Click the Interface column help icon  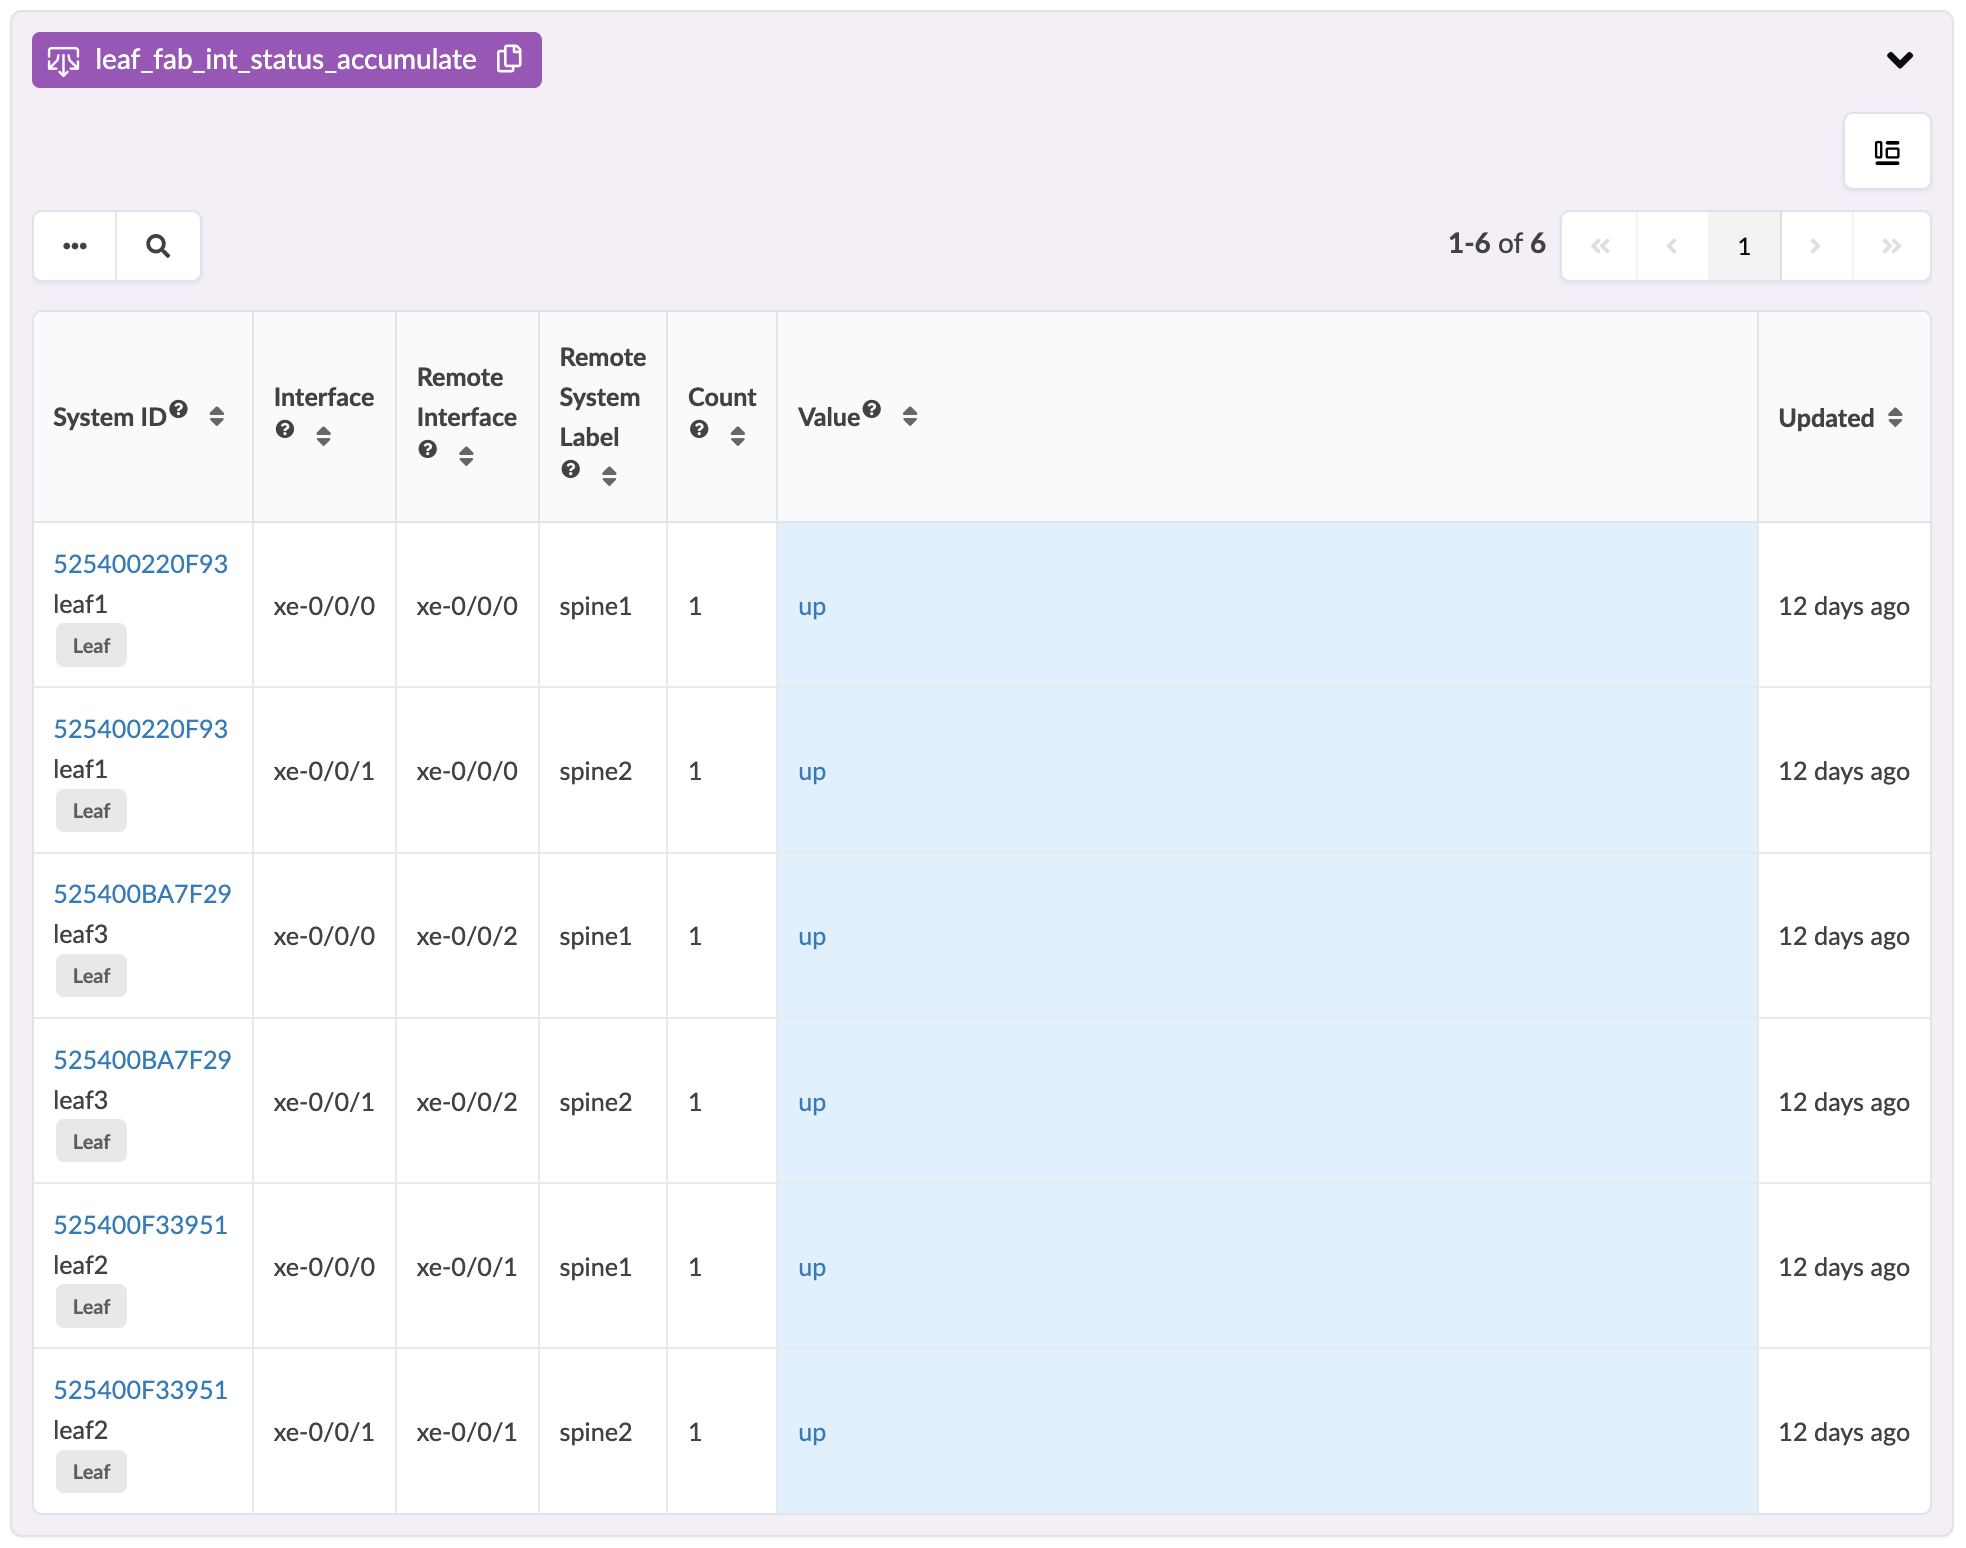point(285,429)
